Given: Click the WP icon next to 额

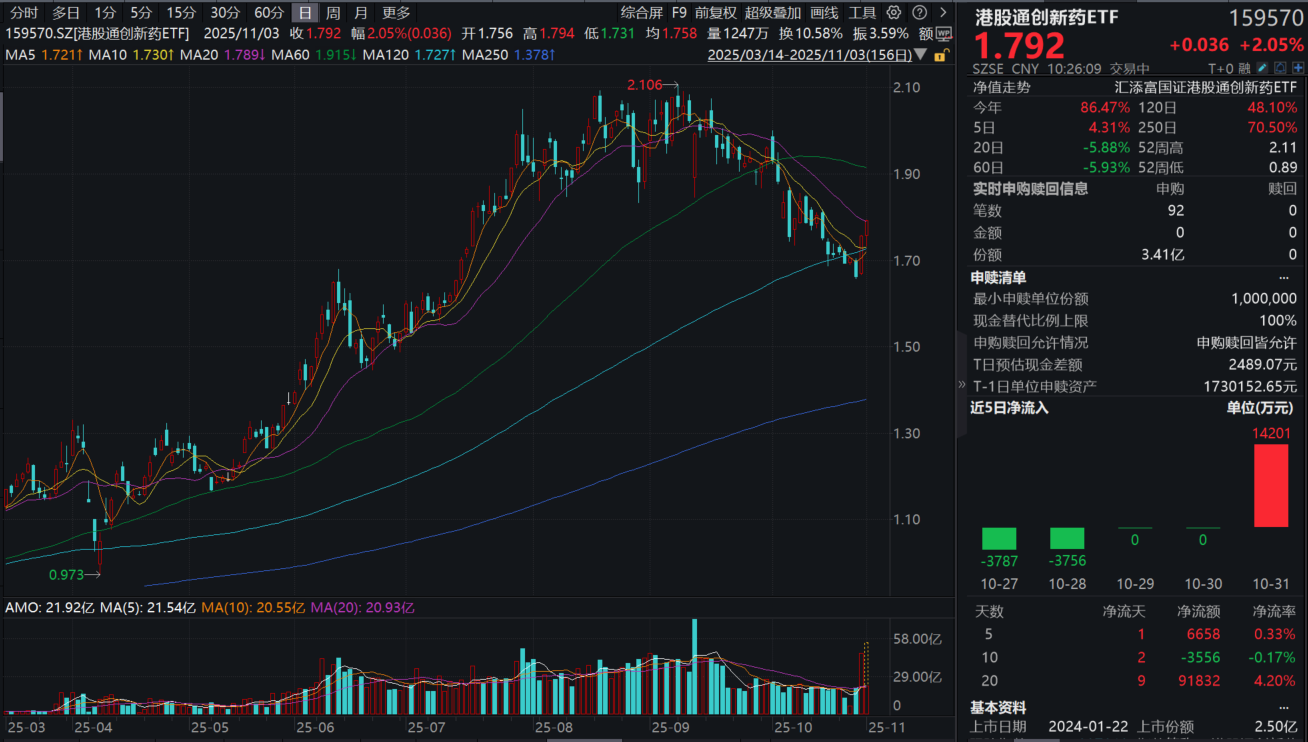Looking at the screenshot, I should tap(943, 34).
